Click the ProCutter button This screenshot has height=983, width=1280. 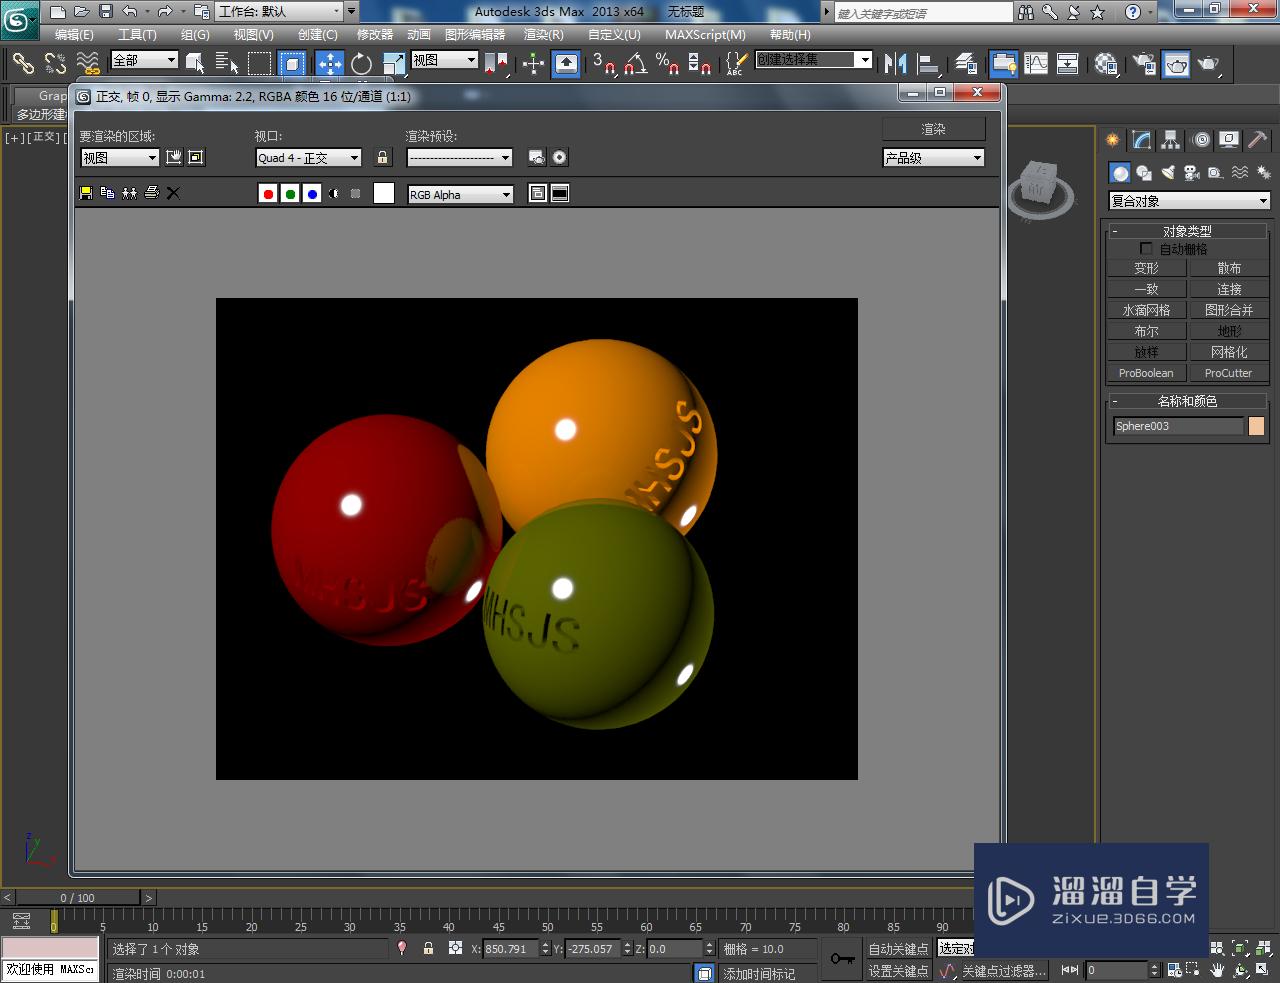point(1229,373)
